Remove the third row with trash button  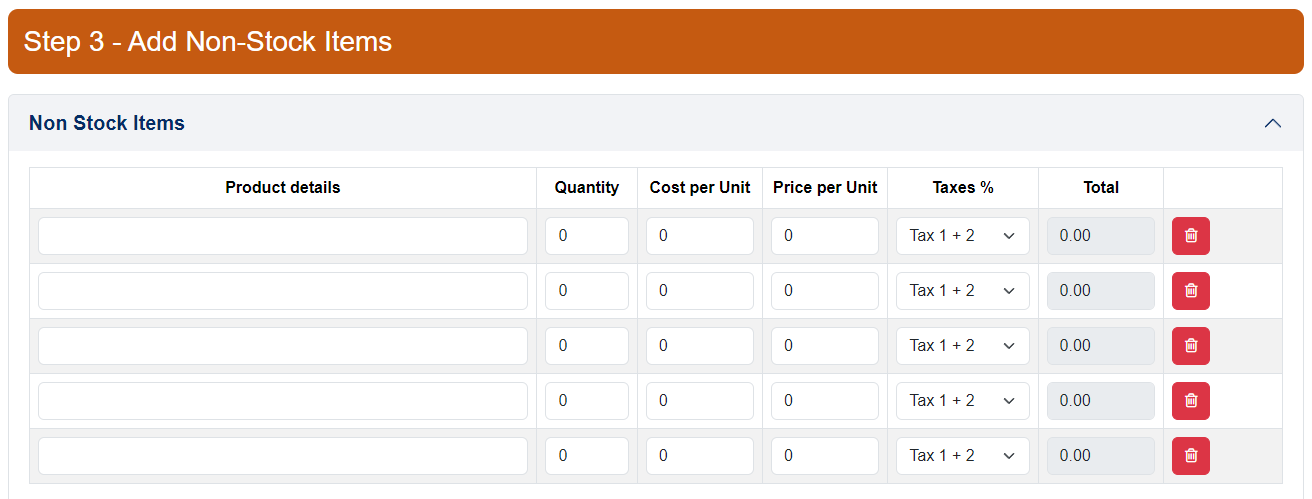click(1190, 346)
